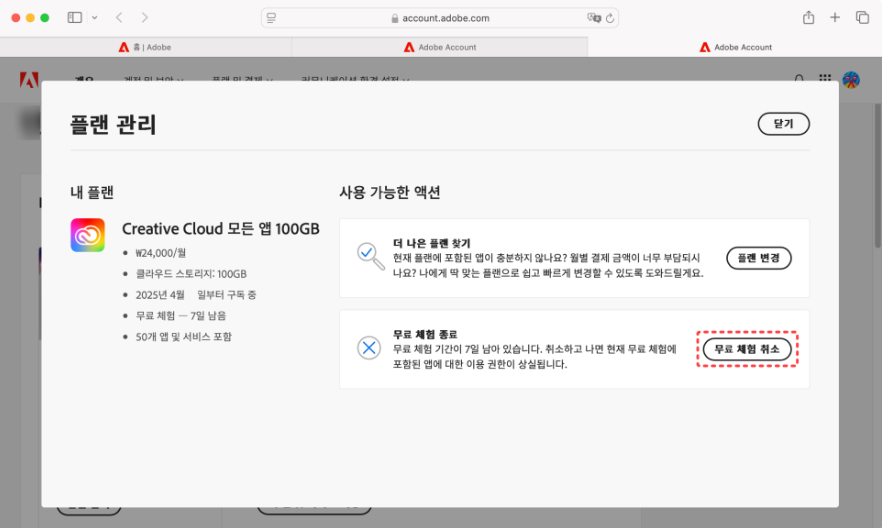
Task: Click the 내 플랜 heading
Action: point(92,192)
